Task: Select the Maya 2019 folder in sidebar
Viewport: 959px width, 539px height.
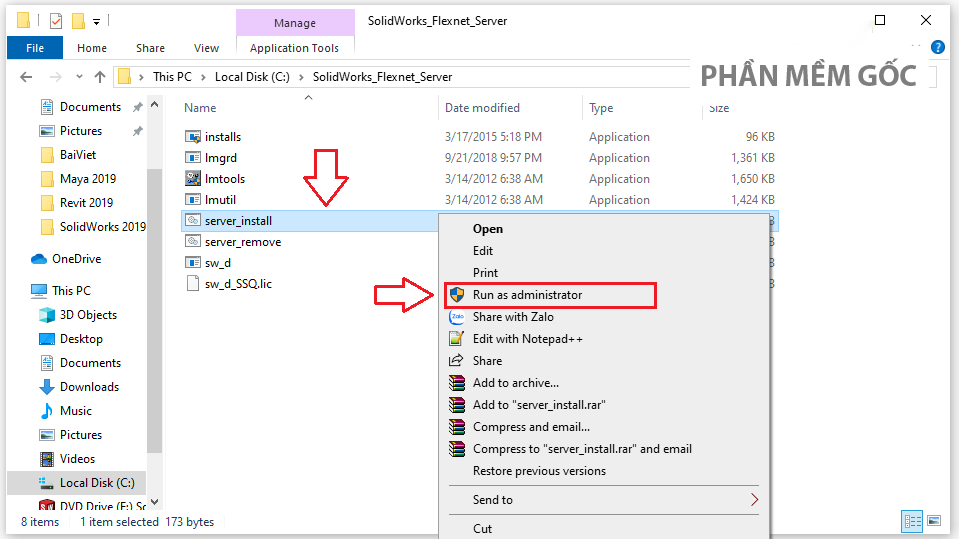Action: [x=87, y=179]
